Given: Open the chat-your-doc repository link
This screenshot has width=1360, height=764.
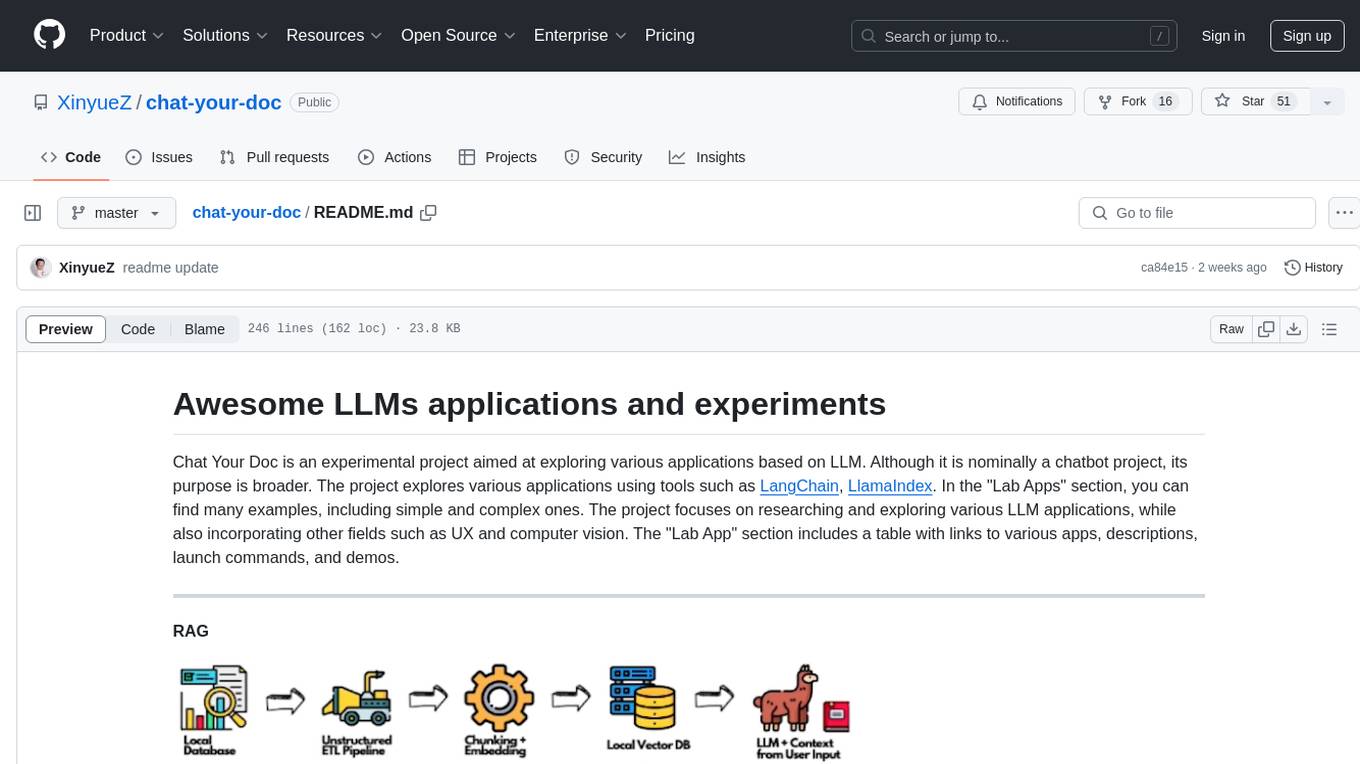Looking at the screenshot, I should coord(214,102).
